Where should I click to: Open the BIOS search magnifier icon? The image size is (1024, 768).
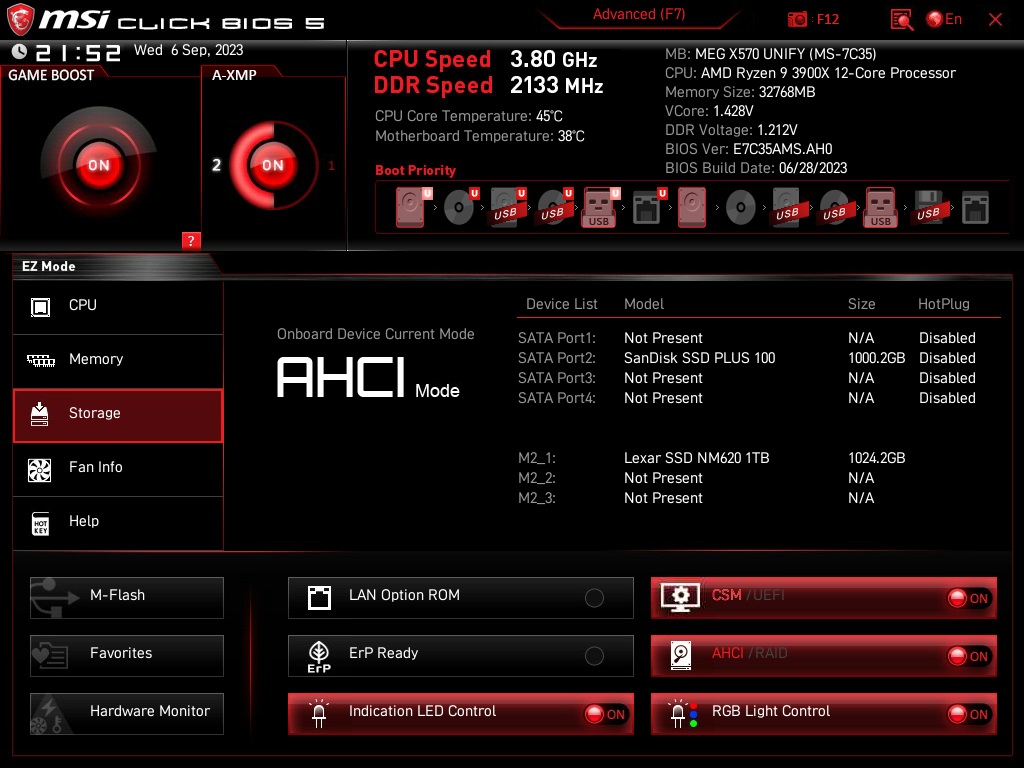pyautogui.click(x=902, y=20)
